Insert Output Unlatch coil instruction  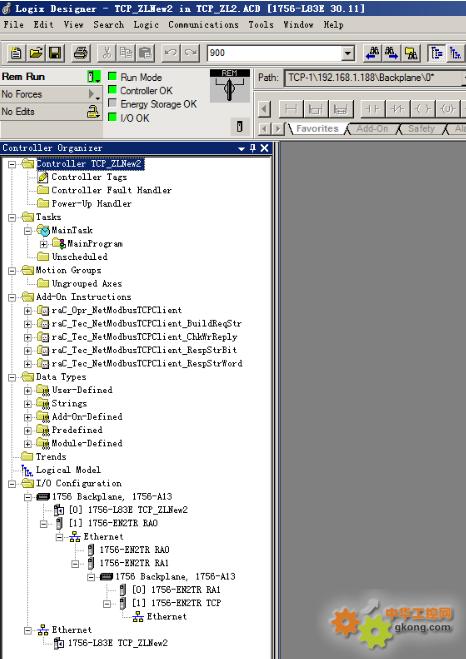448,109
